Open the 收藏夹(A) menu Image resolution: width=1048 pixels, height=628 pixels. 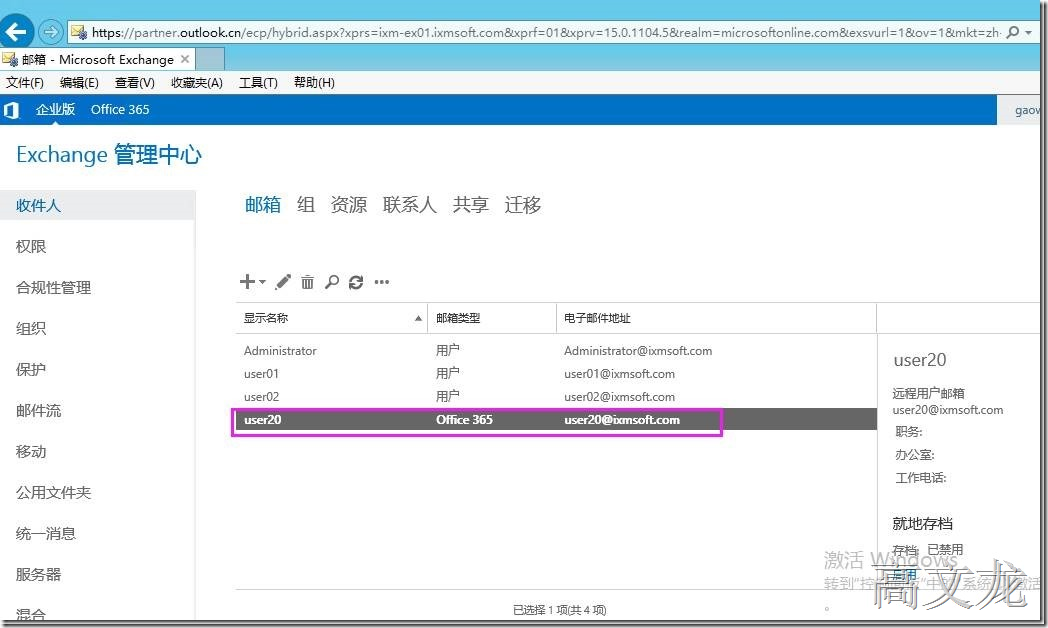pyautogui.click(x=196, y=82)
